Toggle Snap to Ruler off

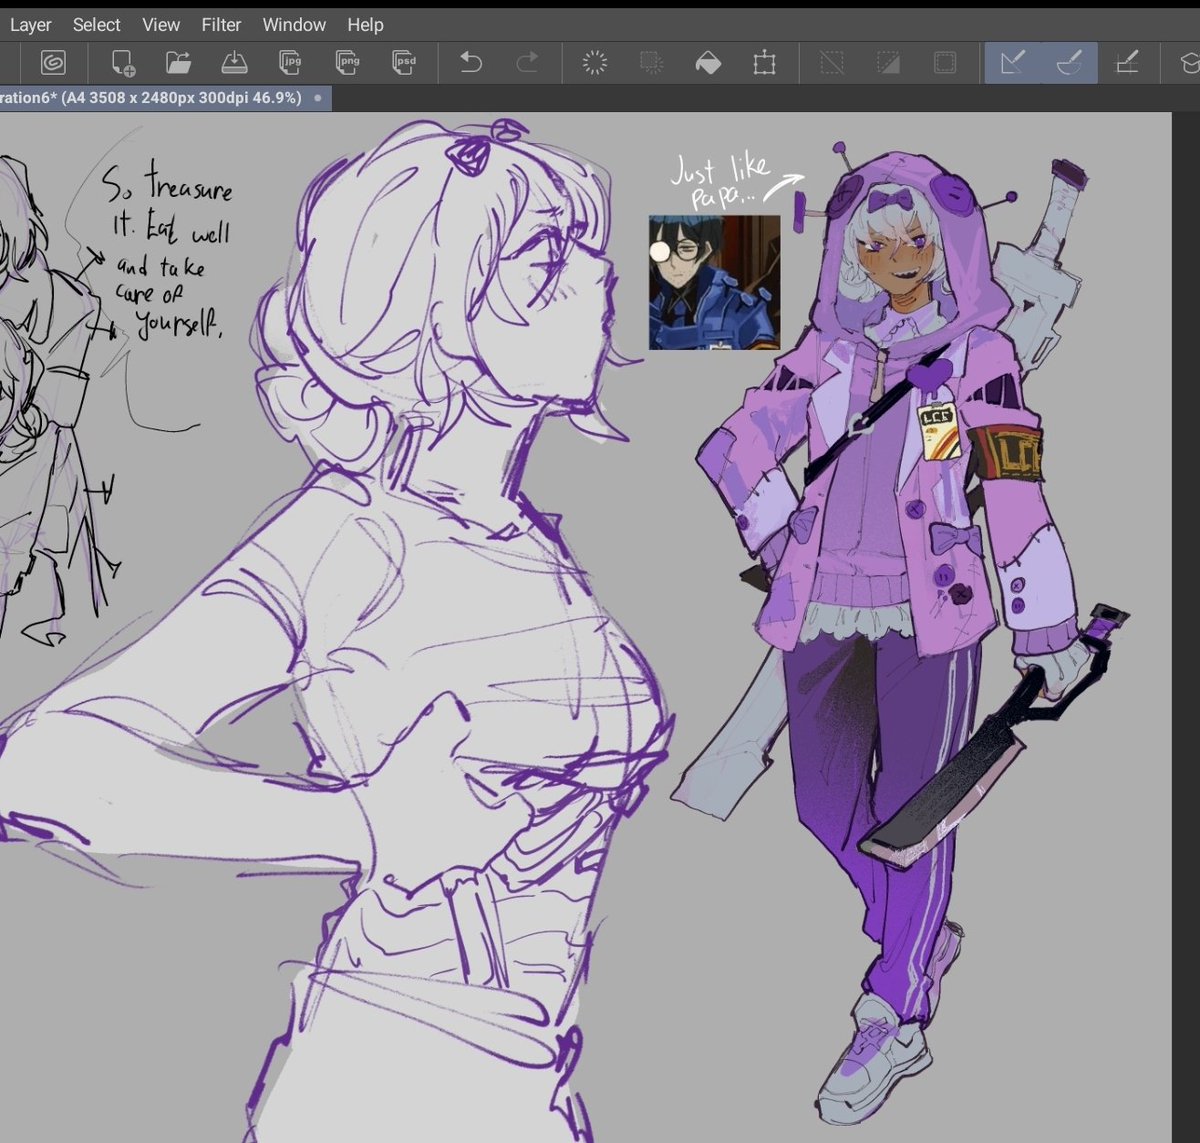[x=1013, y=63]
